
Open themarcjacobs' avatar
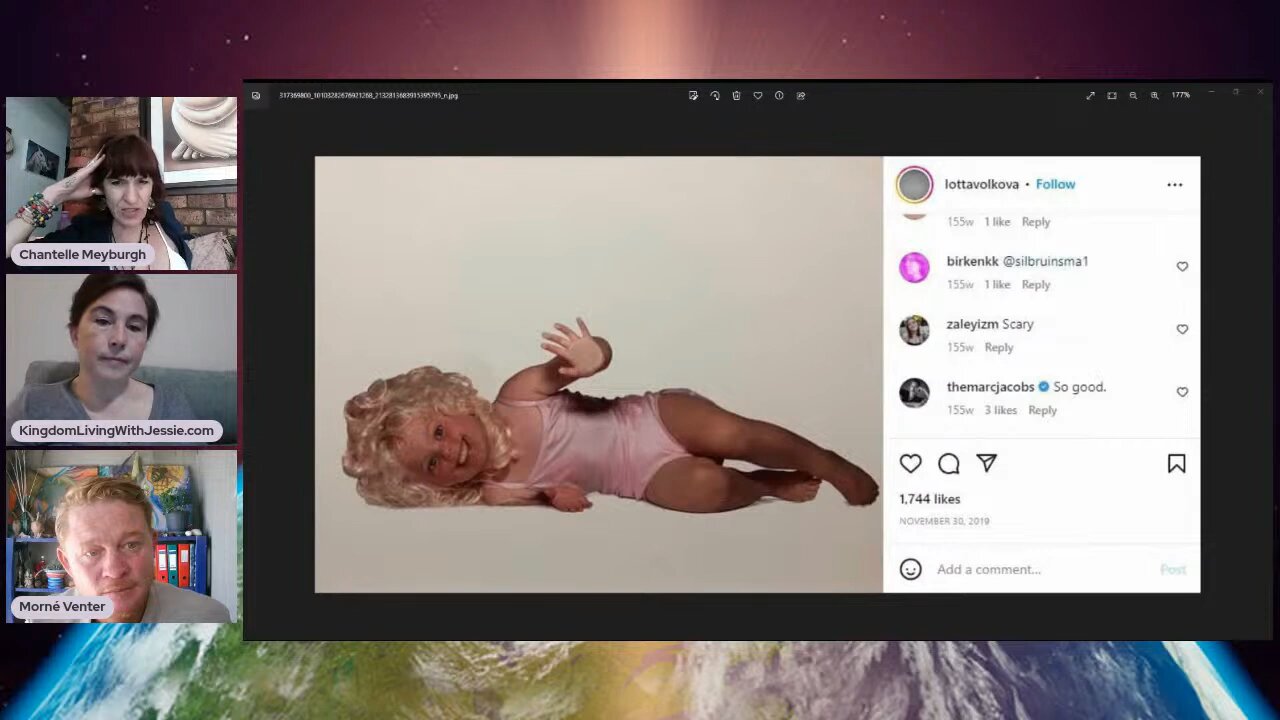click(914, 393)
